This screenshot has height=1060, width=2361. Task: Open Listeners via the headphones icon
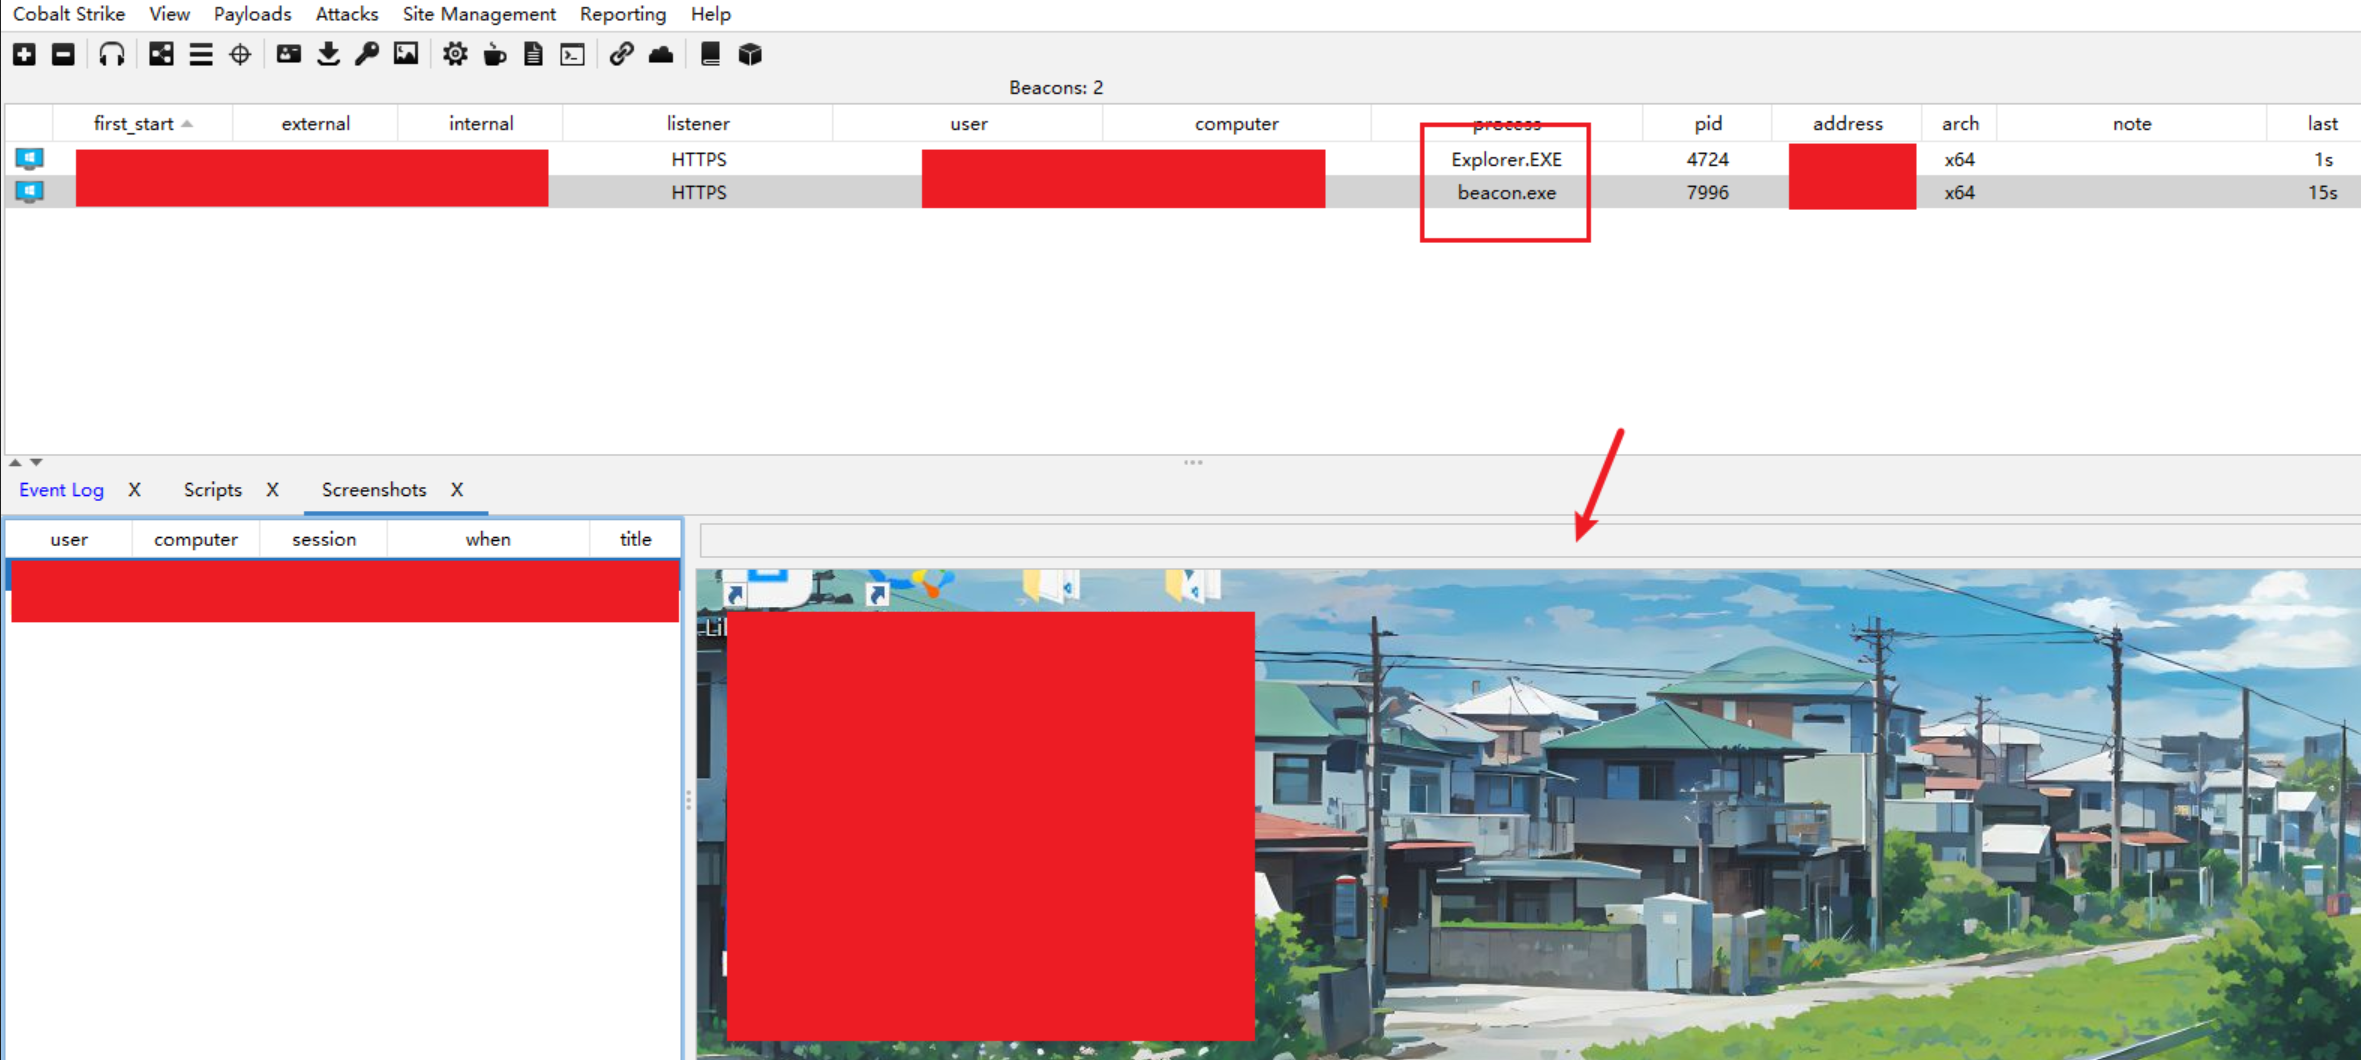[x=111, y=54]
